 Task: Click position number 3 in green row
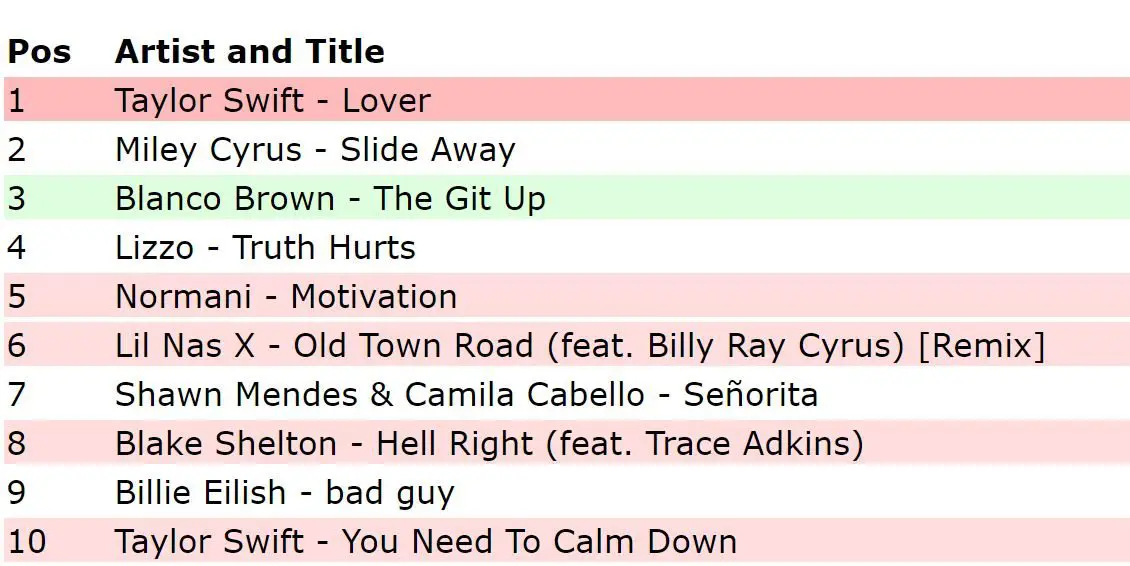(17, 199)
